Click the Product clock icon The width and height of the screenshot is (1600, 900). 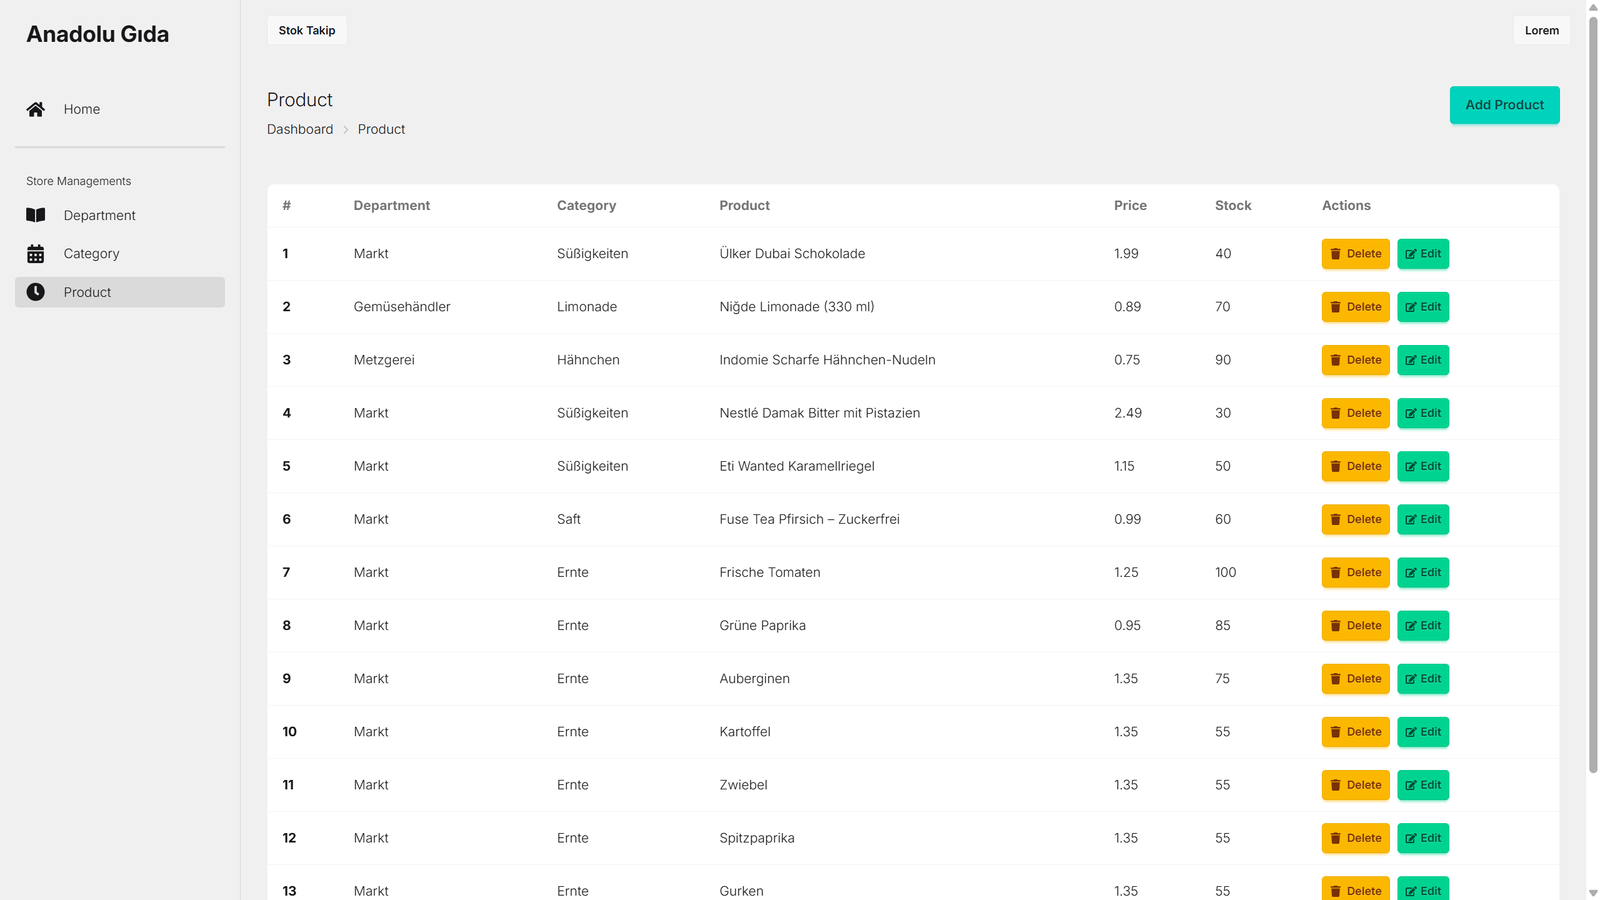[x=36, y=292]
